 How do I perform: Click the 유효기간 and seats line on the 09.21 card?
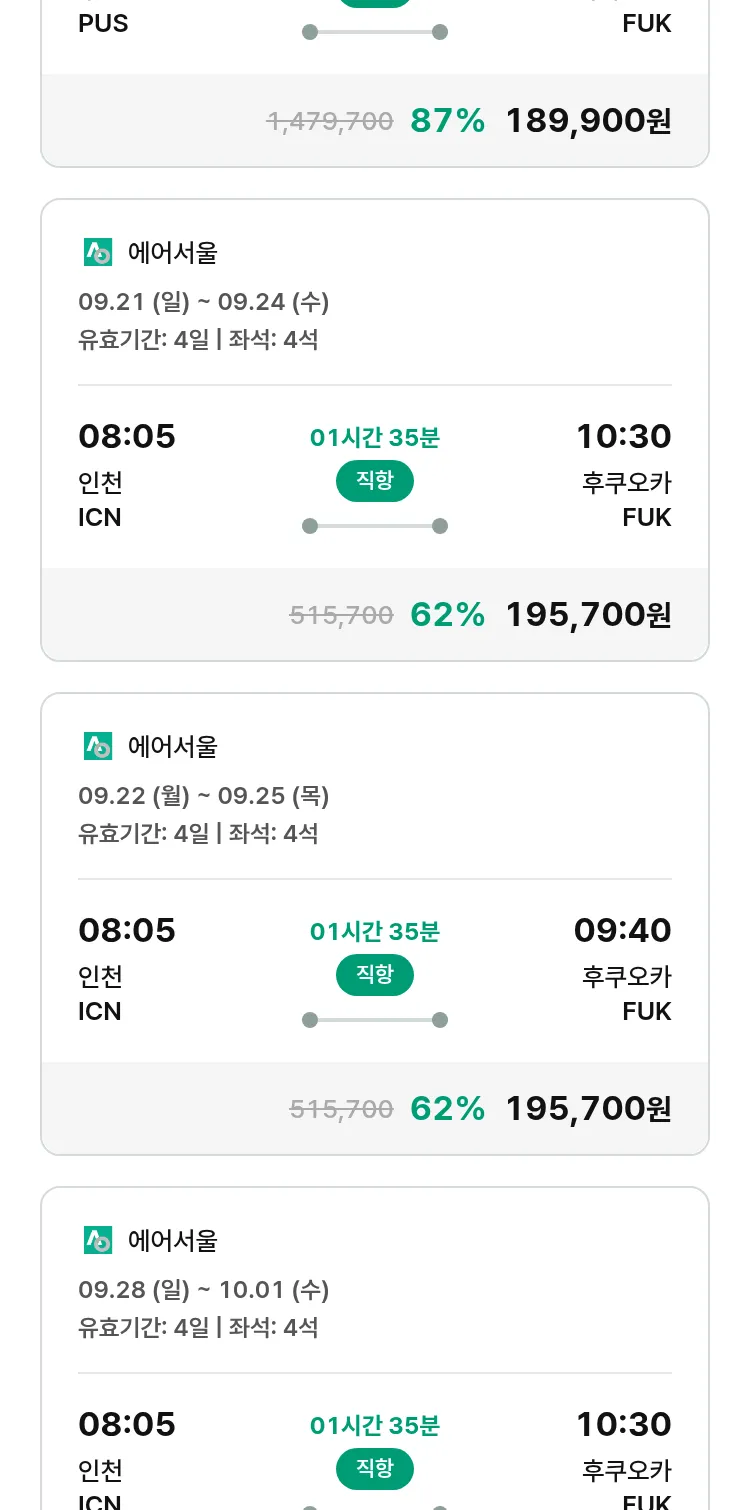198,340
